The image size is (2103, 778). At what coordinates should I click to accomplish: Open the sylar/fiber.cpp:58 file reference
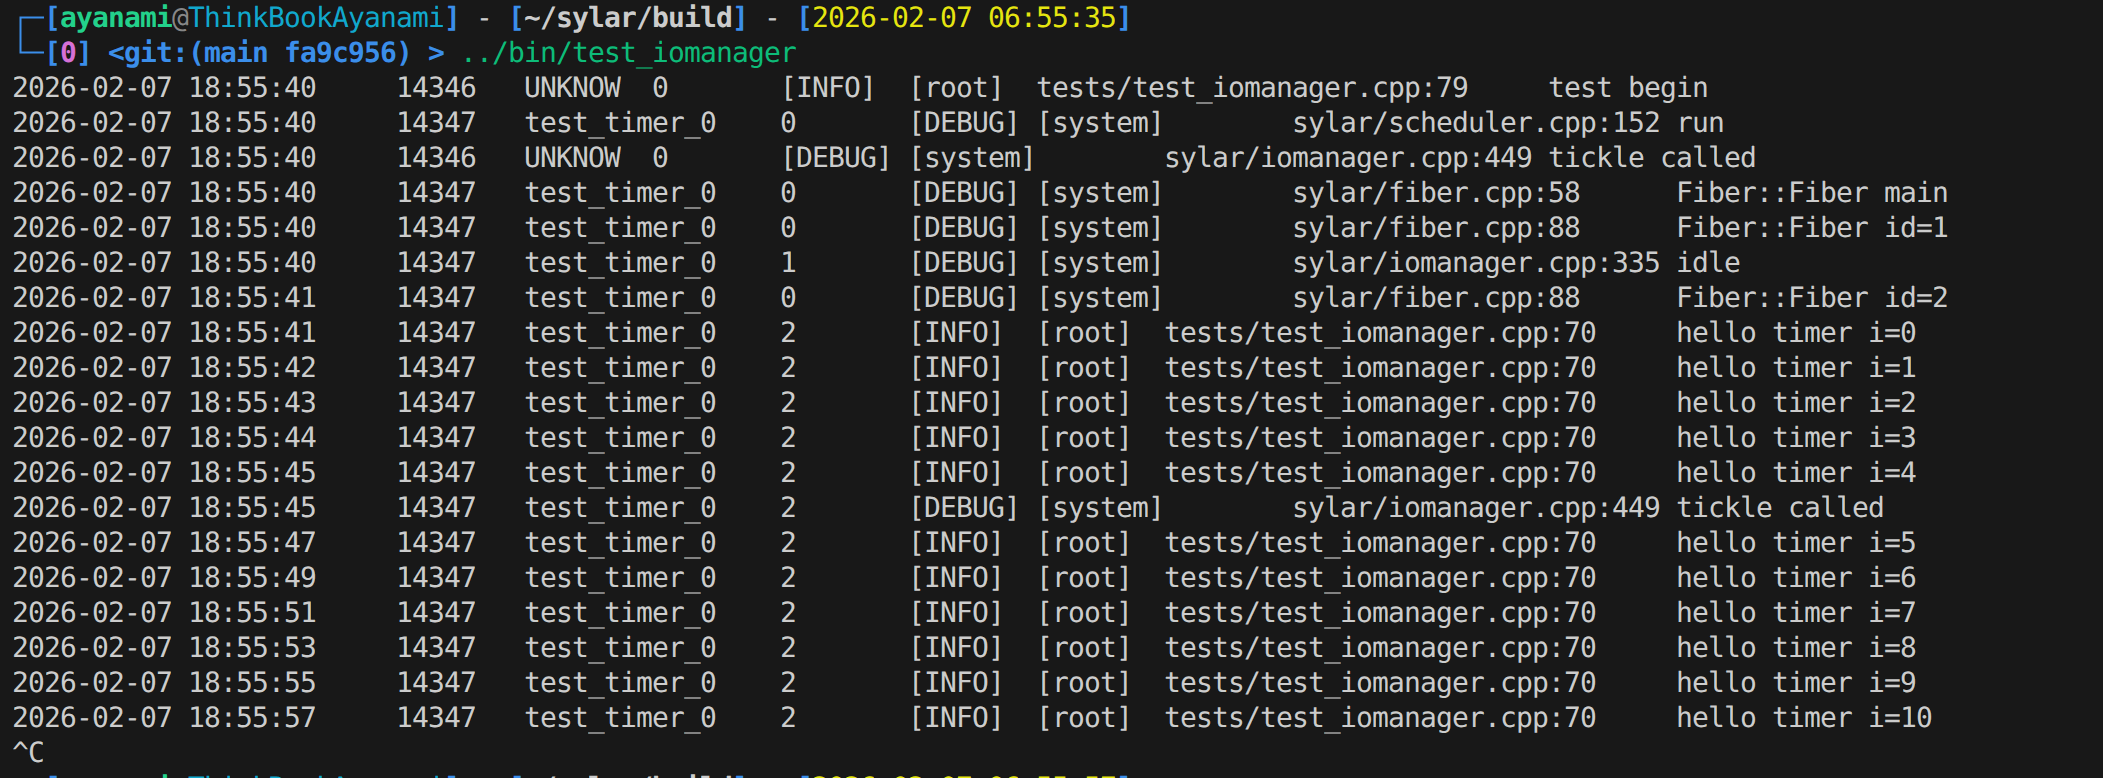[x=1436, y=193]
